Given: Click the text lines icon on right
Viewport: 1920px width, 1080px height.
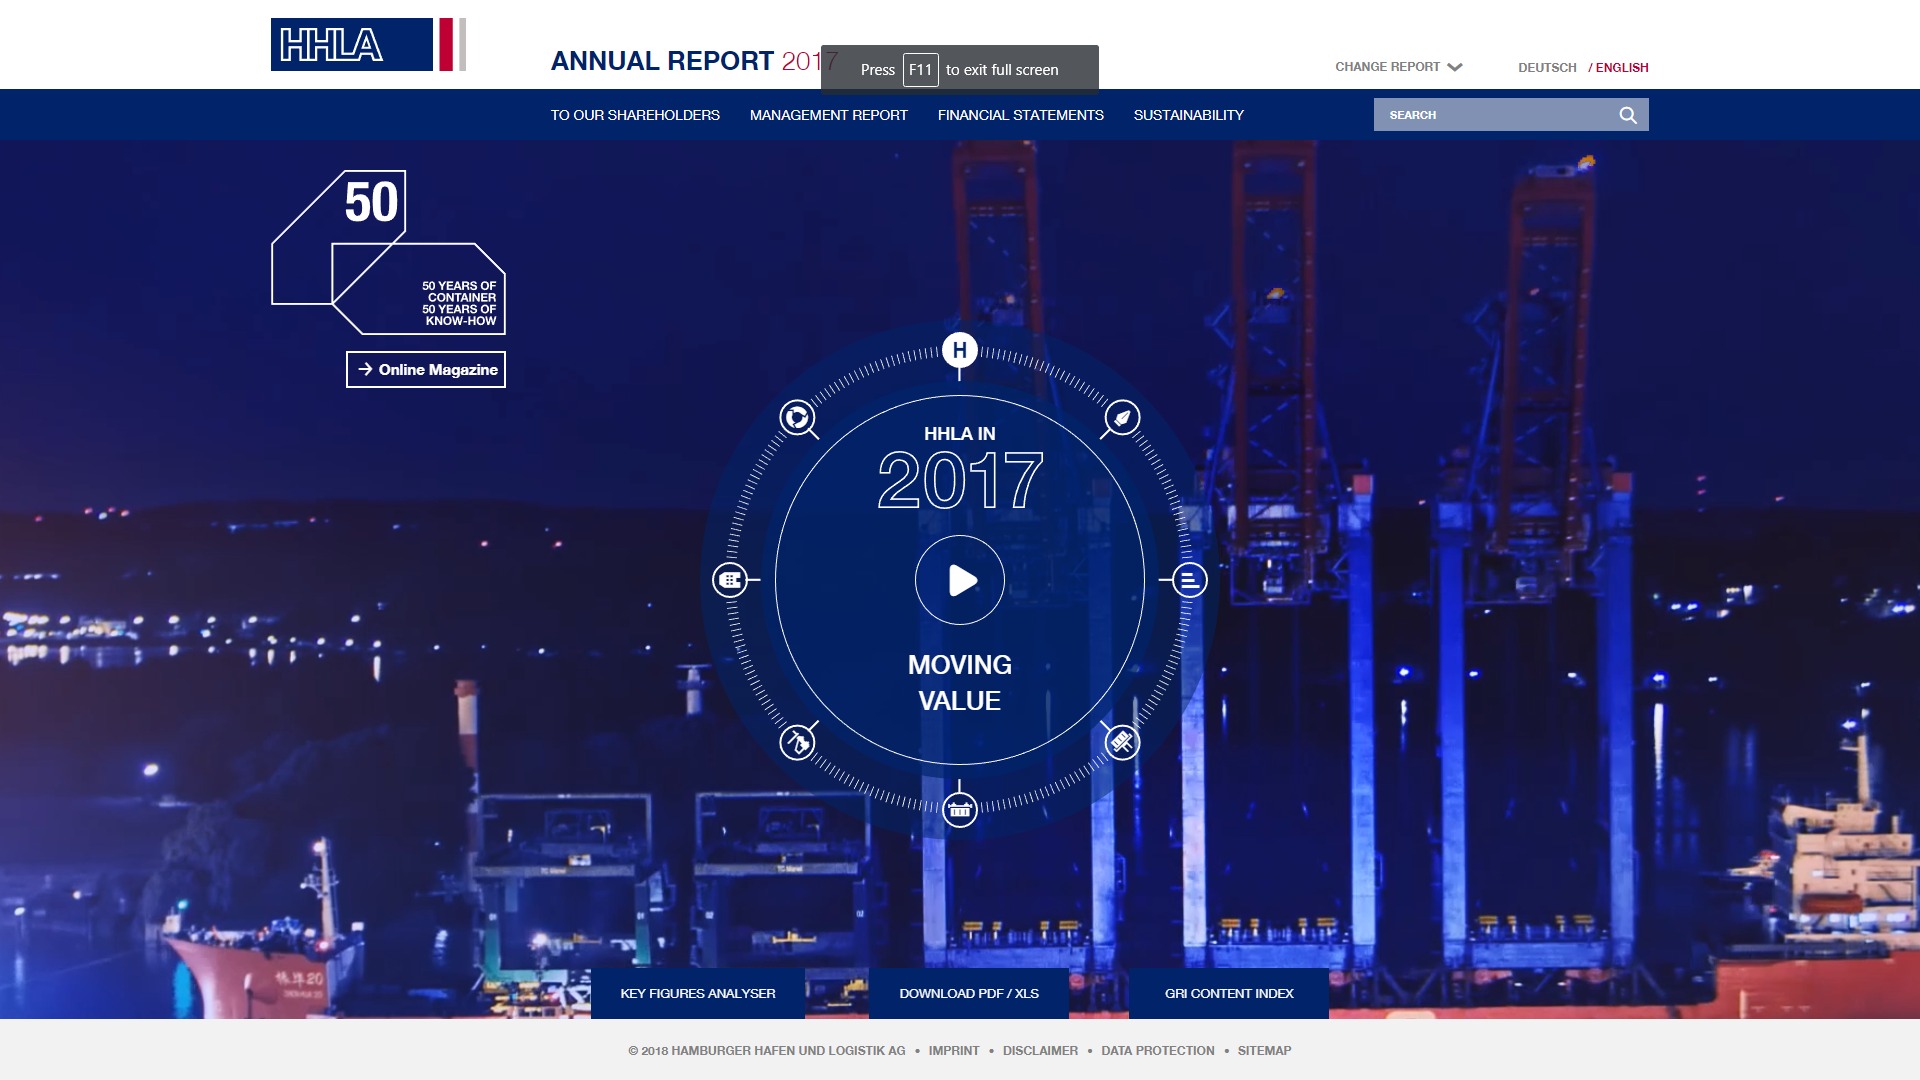Looking at the screenshot, I should pos(1189,580).
